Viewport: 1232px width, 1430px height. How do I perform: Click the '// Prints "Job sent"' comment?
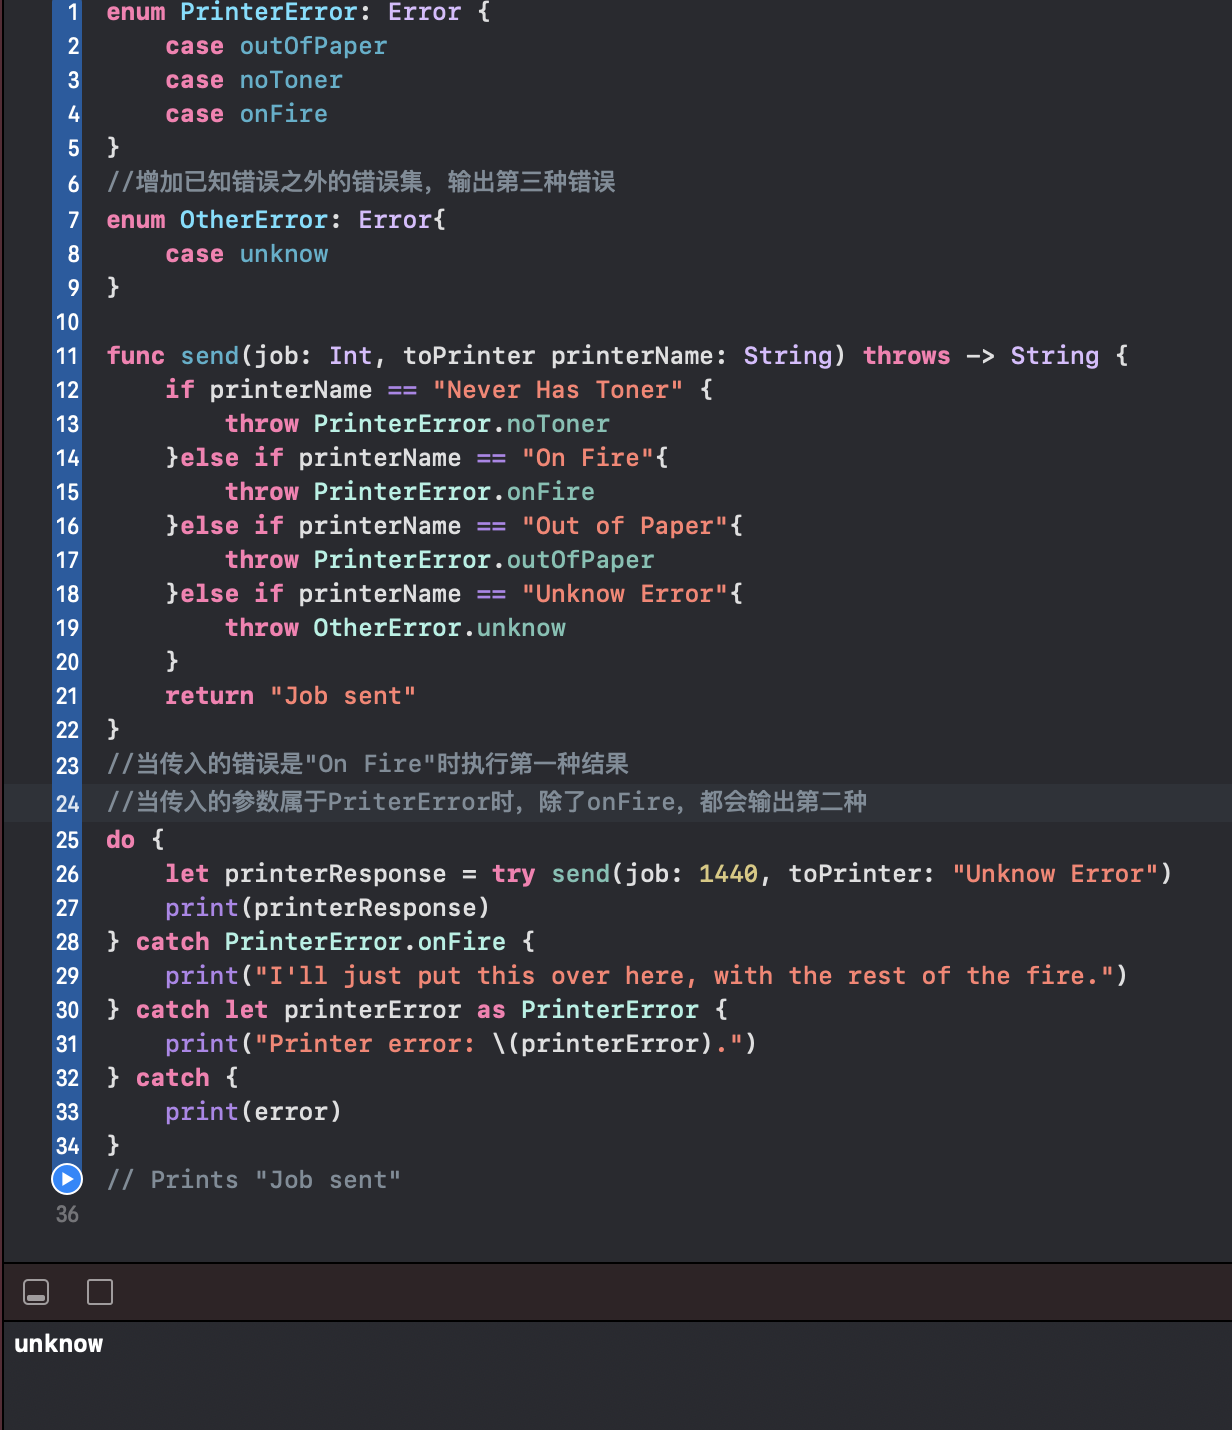point(254,1180)
